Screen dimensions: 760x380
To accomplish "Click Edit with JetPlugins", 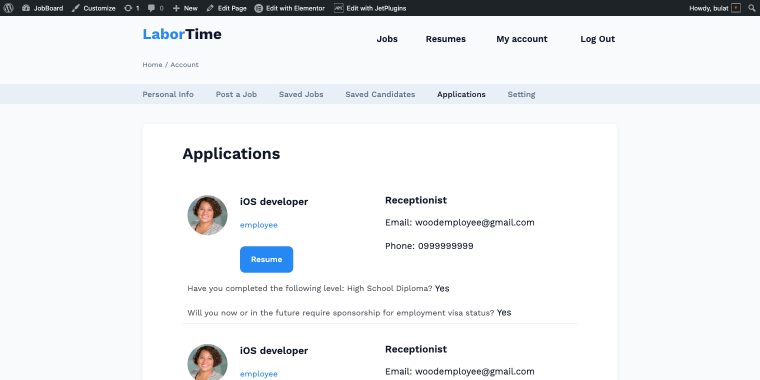I will (370, 8).
